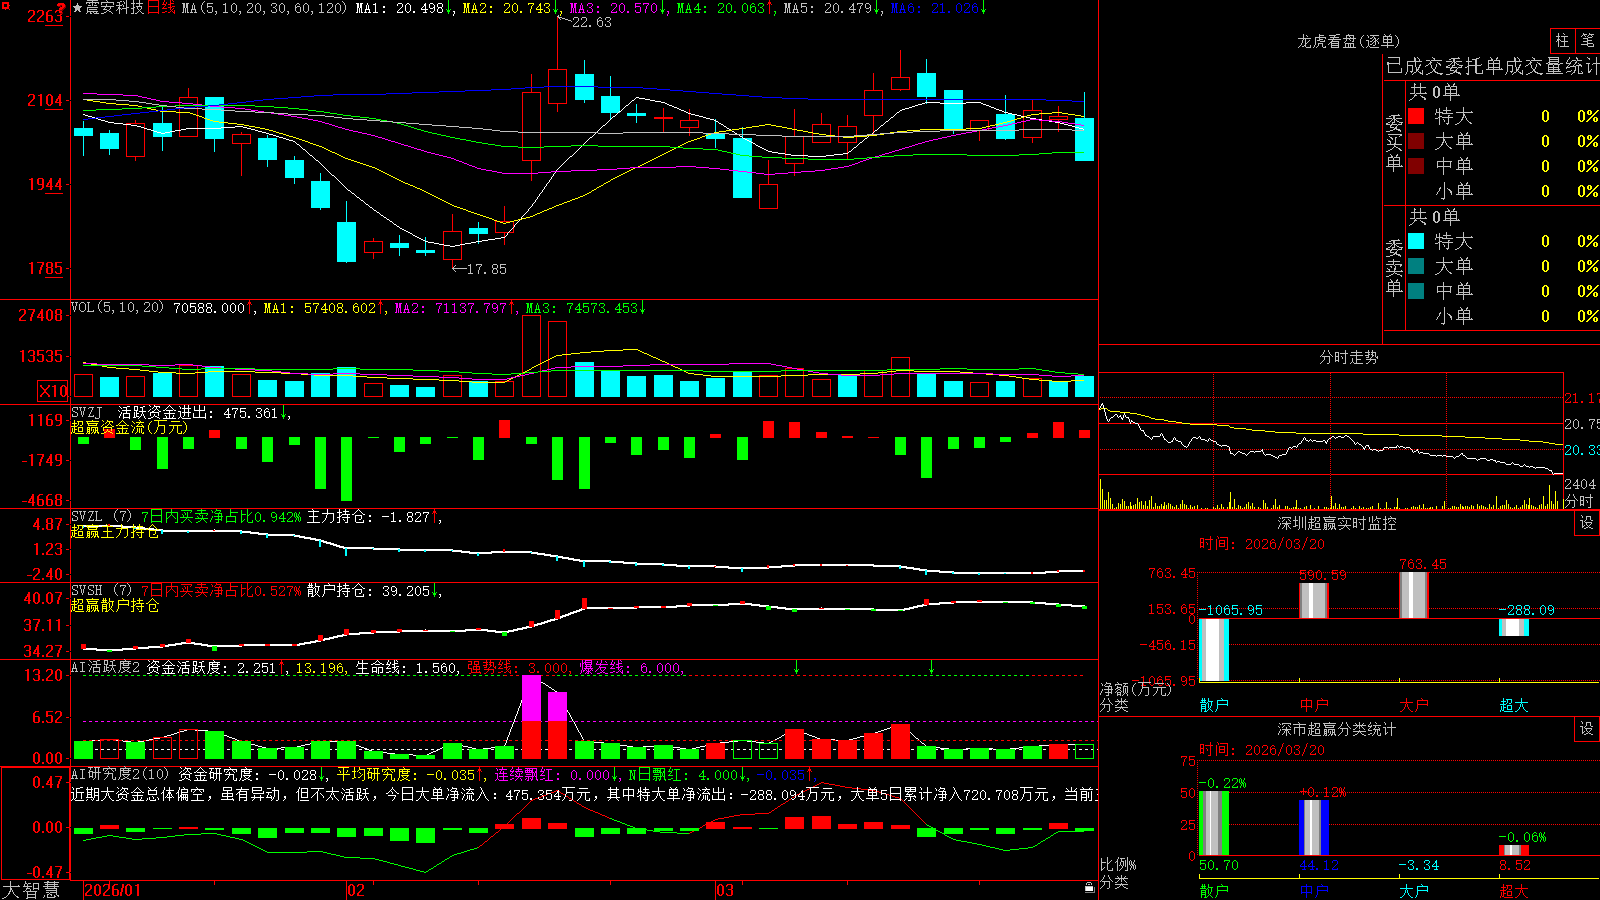Click the 超赢散户持仓 yellow label
1600x900 pixels.
pos(115,606)
